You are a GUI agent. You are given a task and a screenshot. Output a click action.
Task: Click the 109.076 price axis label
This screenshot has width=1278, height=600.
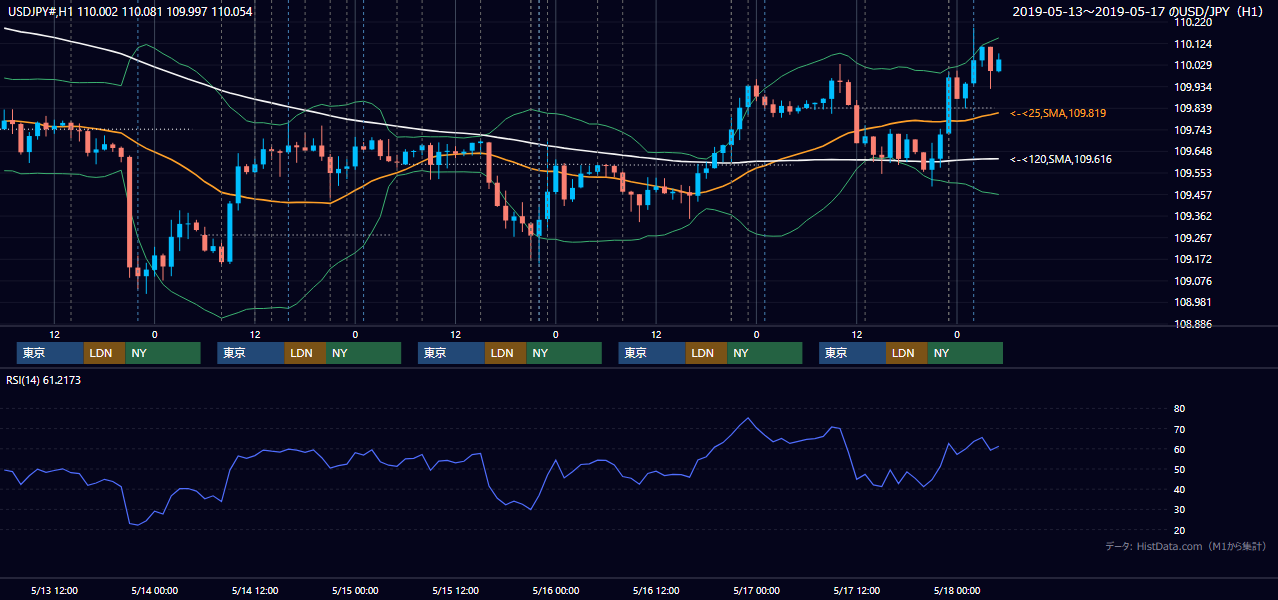1192,281
